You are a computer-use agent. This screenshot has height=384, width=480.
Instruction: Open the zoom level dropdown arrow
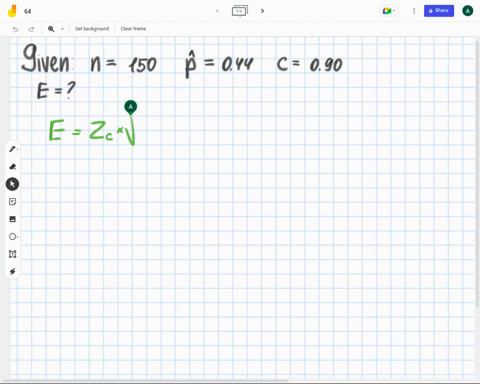point(62,29)
